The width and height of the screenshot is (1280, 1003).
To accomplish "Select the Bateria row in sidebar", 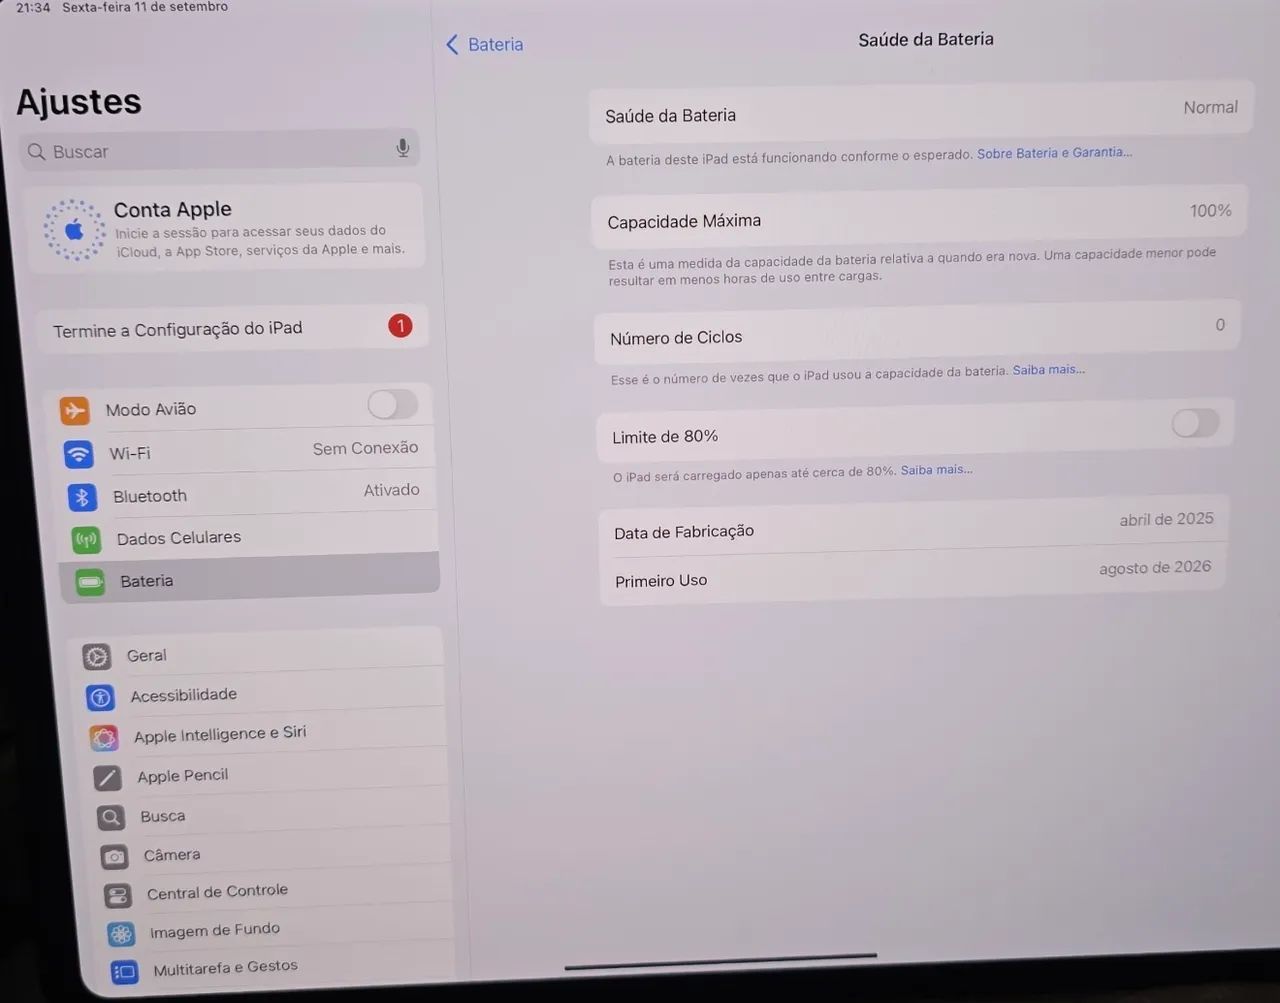I will [250, 579].
